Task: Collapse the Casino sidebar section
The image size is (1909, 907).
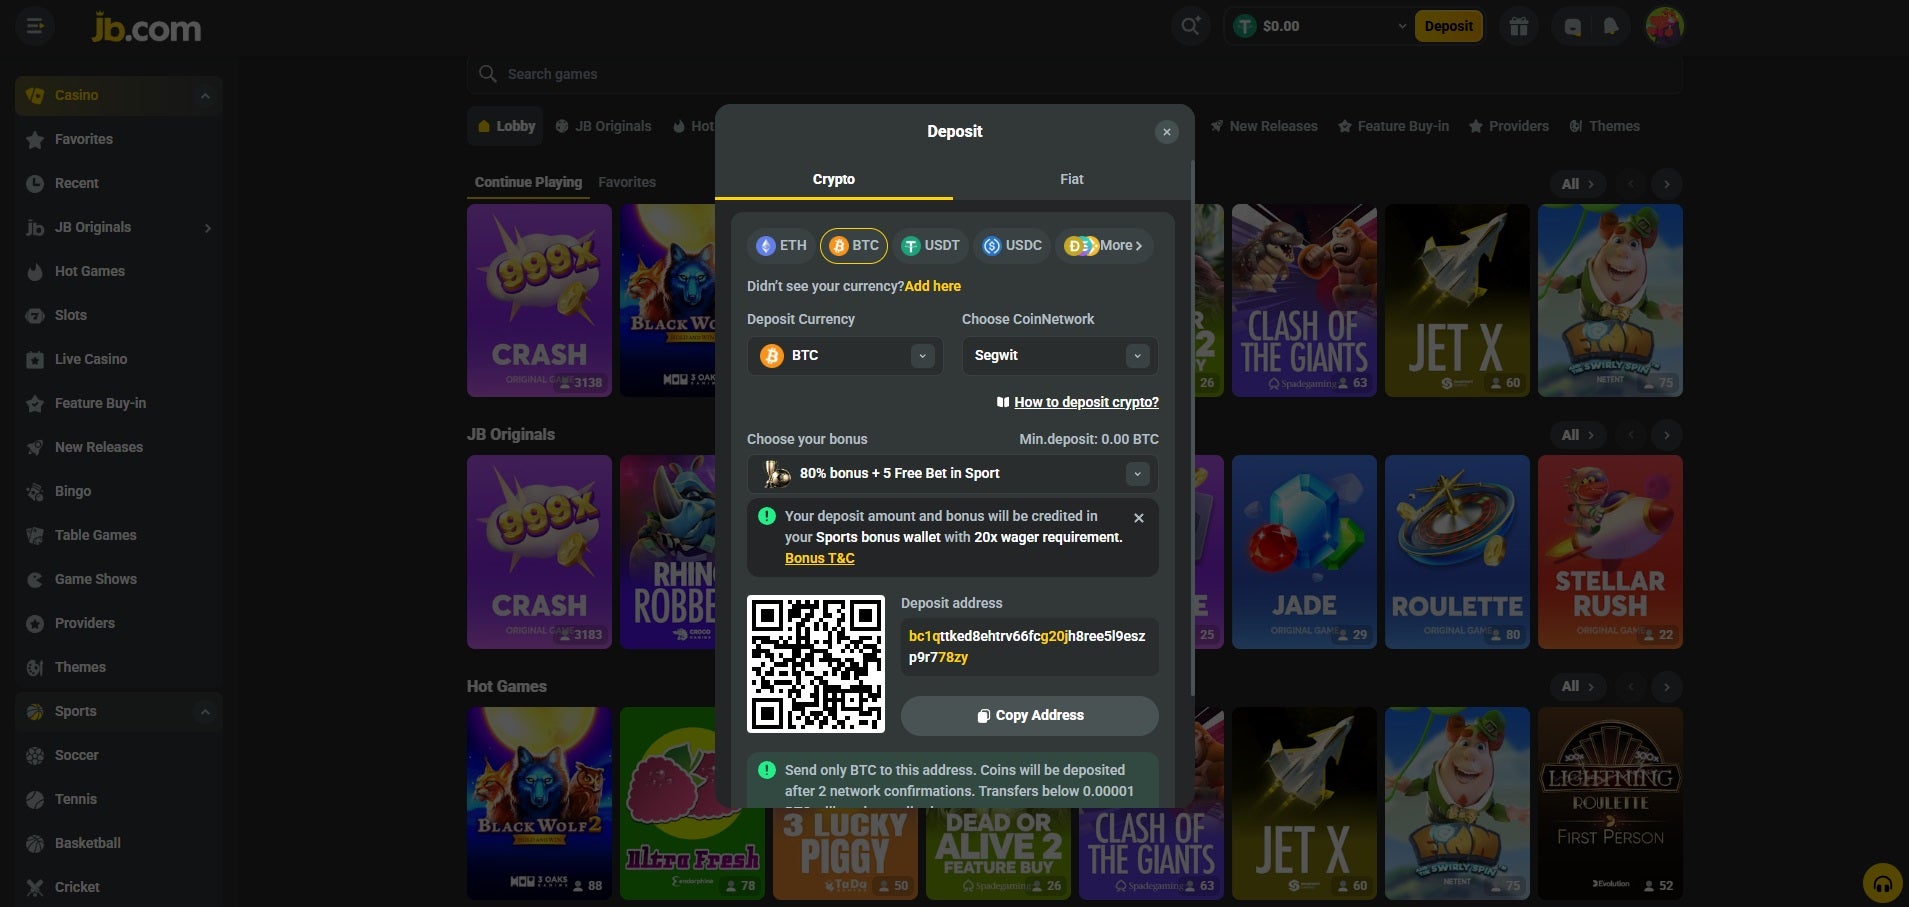Action: tap(205, 96)
